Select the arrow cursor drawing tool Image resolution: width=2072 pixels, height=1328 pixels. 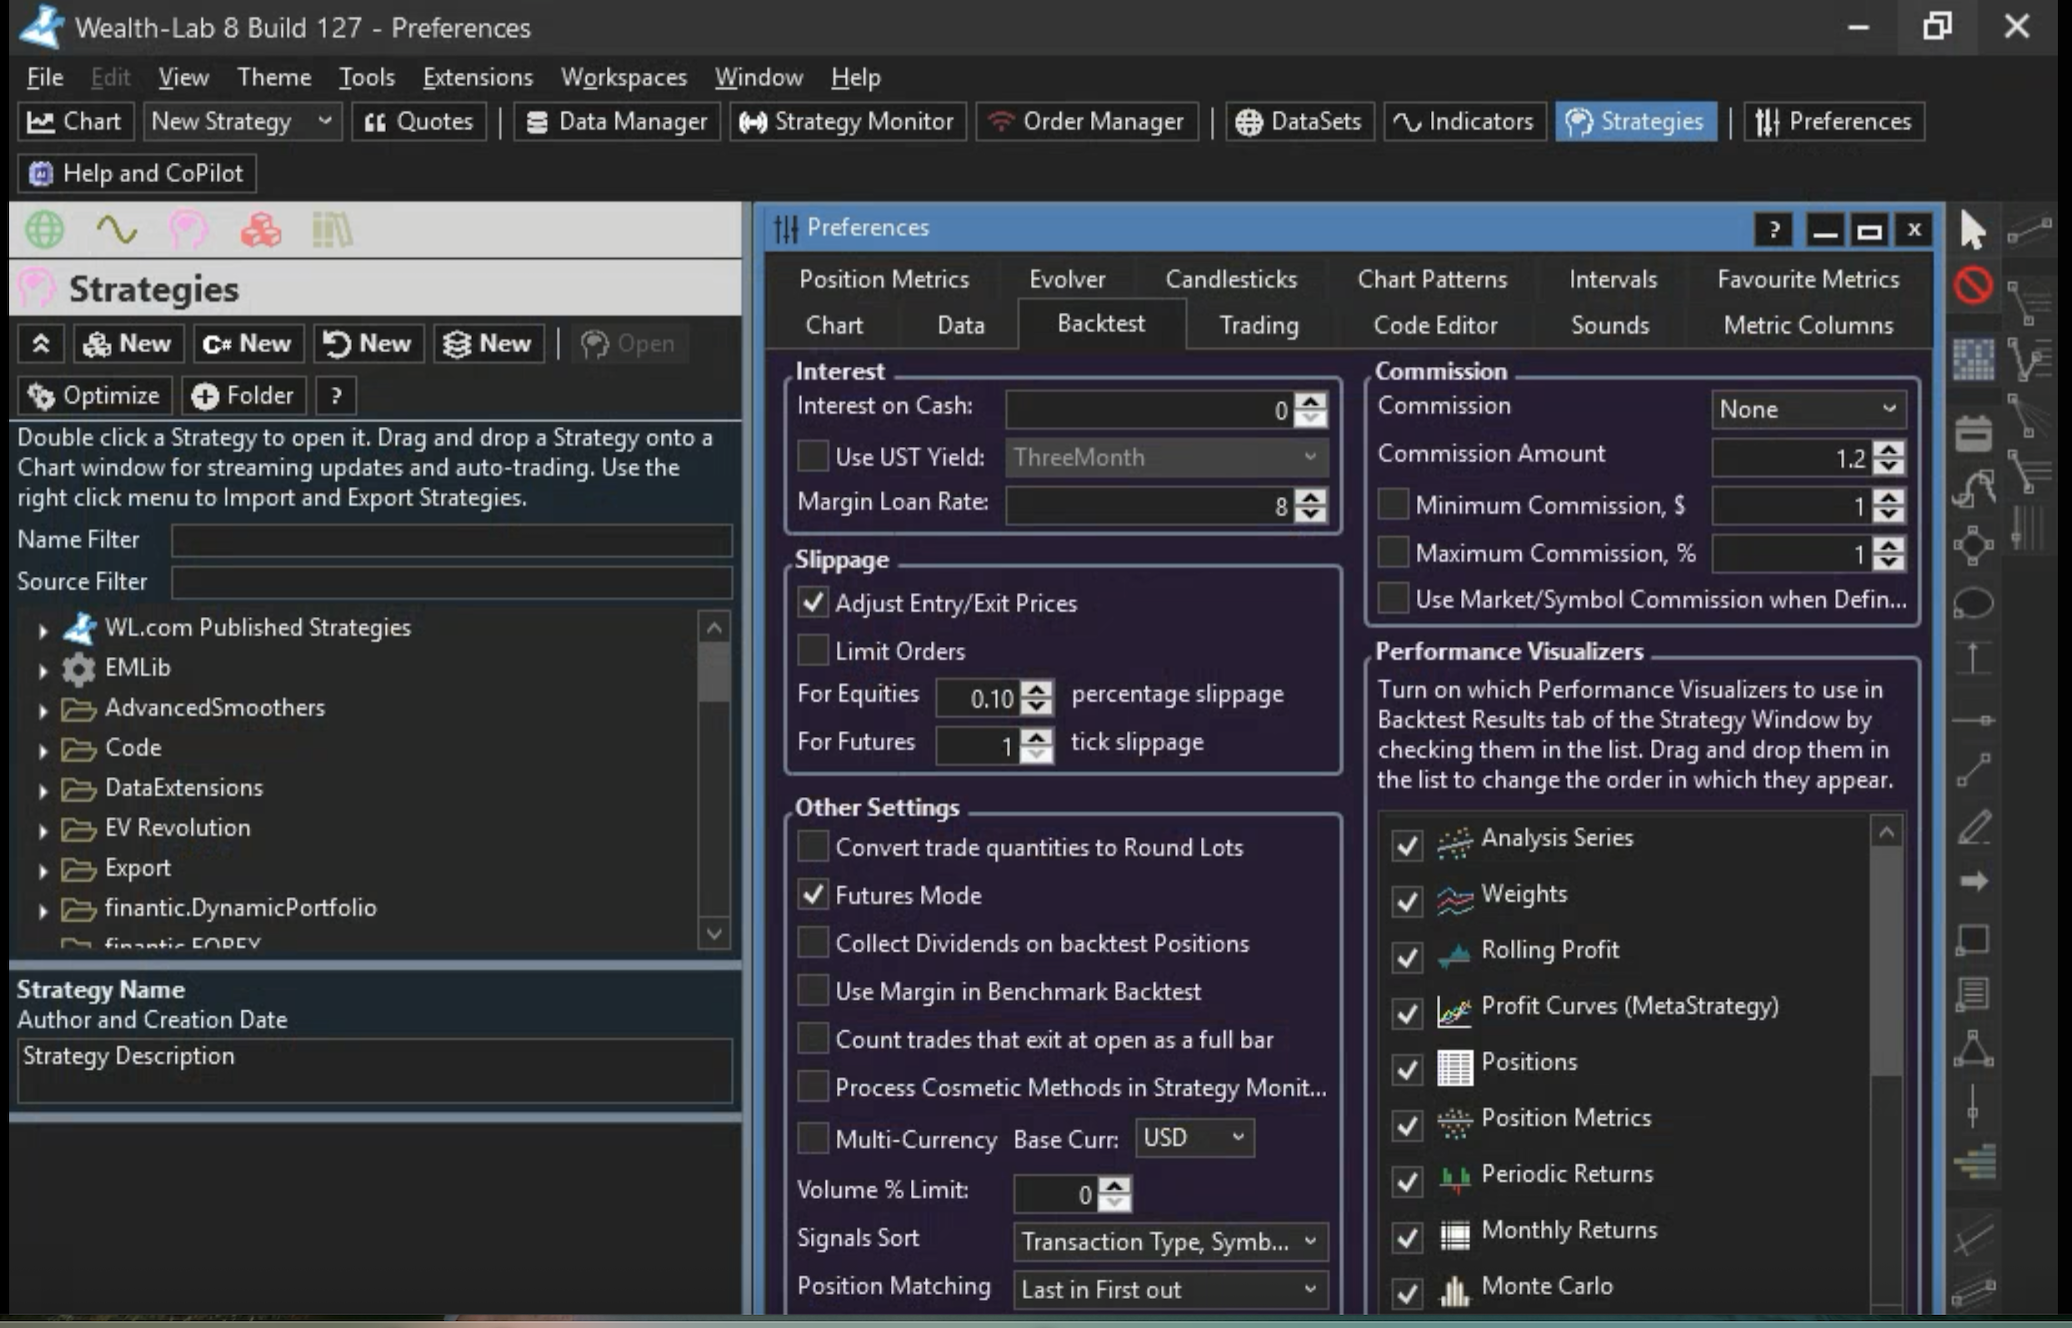coord(1971,231)
